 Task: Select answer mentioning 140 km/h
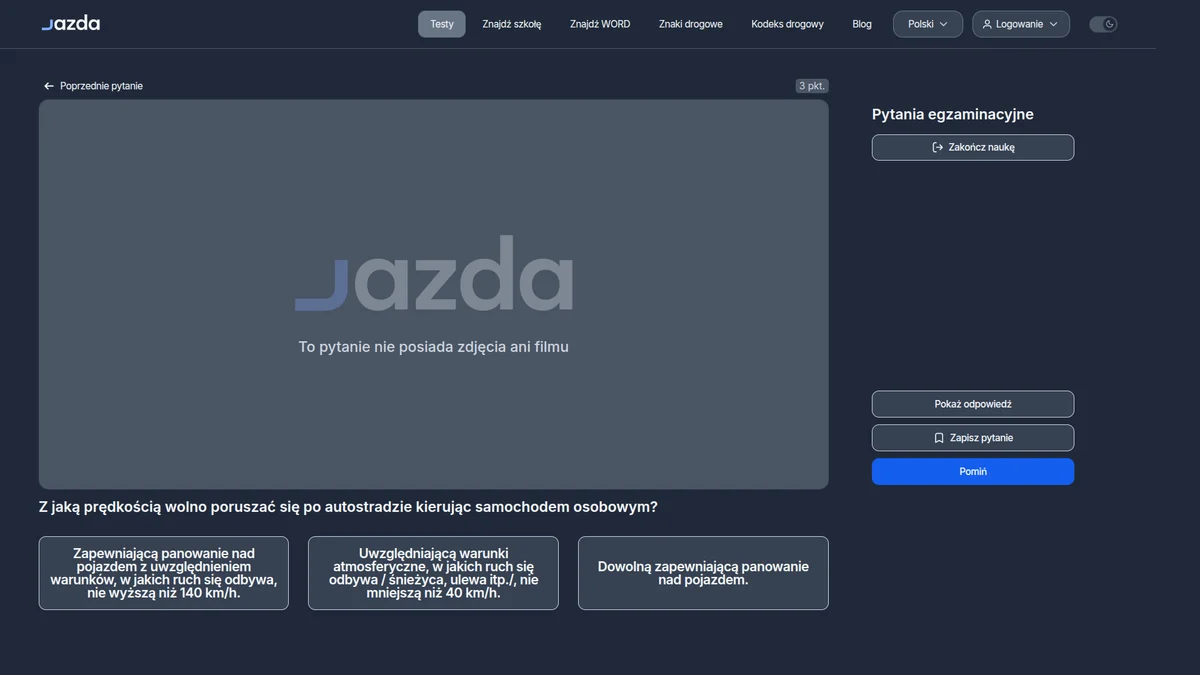(x=164, y=573)
